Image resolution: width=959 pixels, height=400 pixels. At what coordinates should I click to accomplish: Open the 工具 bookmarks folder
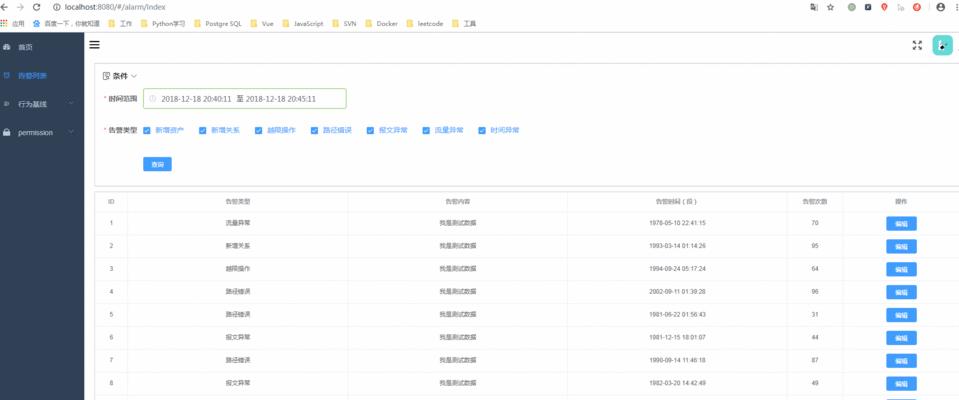click(464, 24)
